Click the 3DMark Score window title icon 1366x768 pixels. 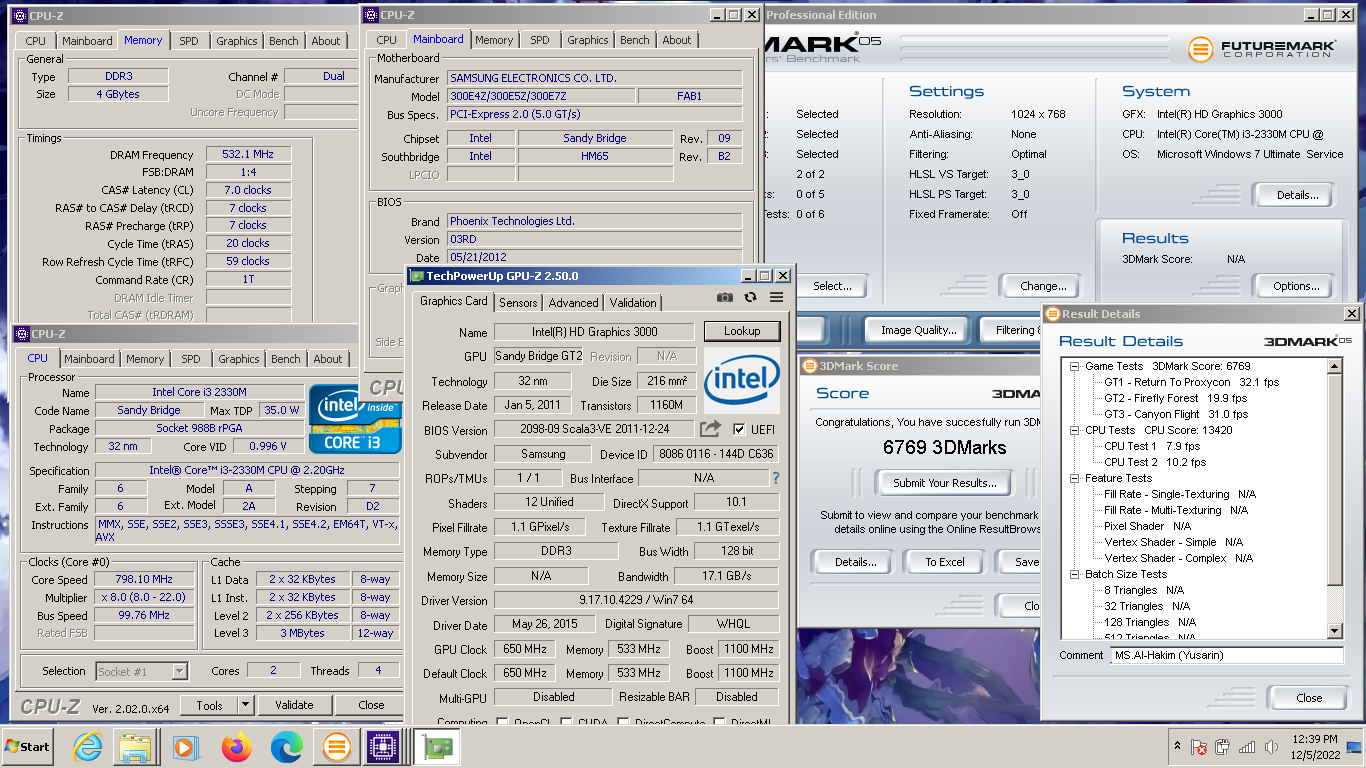pyautogui.click(x=809, y=366)
